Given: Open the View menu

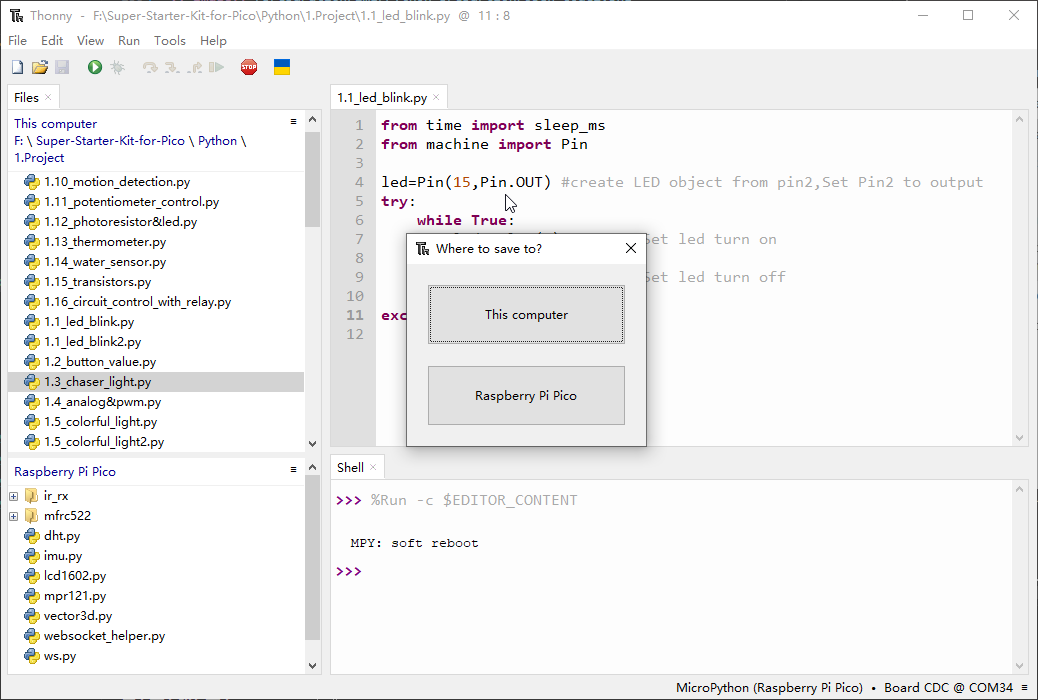Looking at the screenshot, I should tap(90, 40).
